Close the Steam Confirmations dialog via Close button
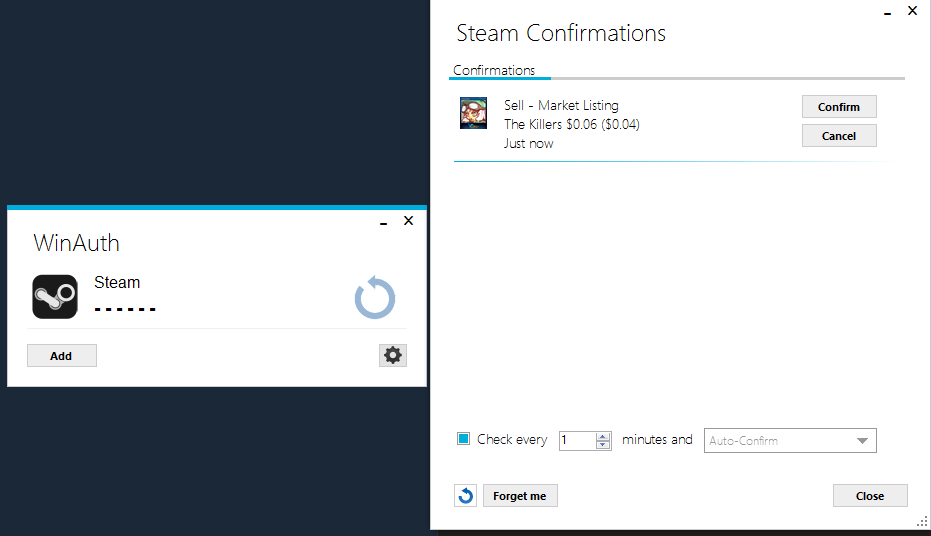Screen dimensions: 931x536 [870, 496]
